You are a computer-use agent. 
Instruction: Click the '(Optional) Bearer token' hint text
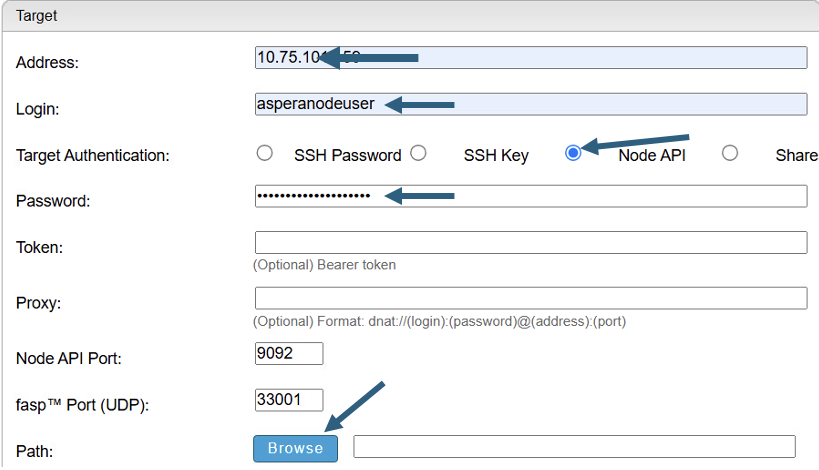click(324, 265)
